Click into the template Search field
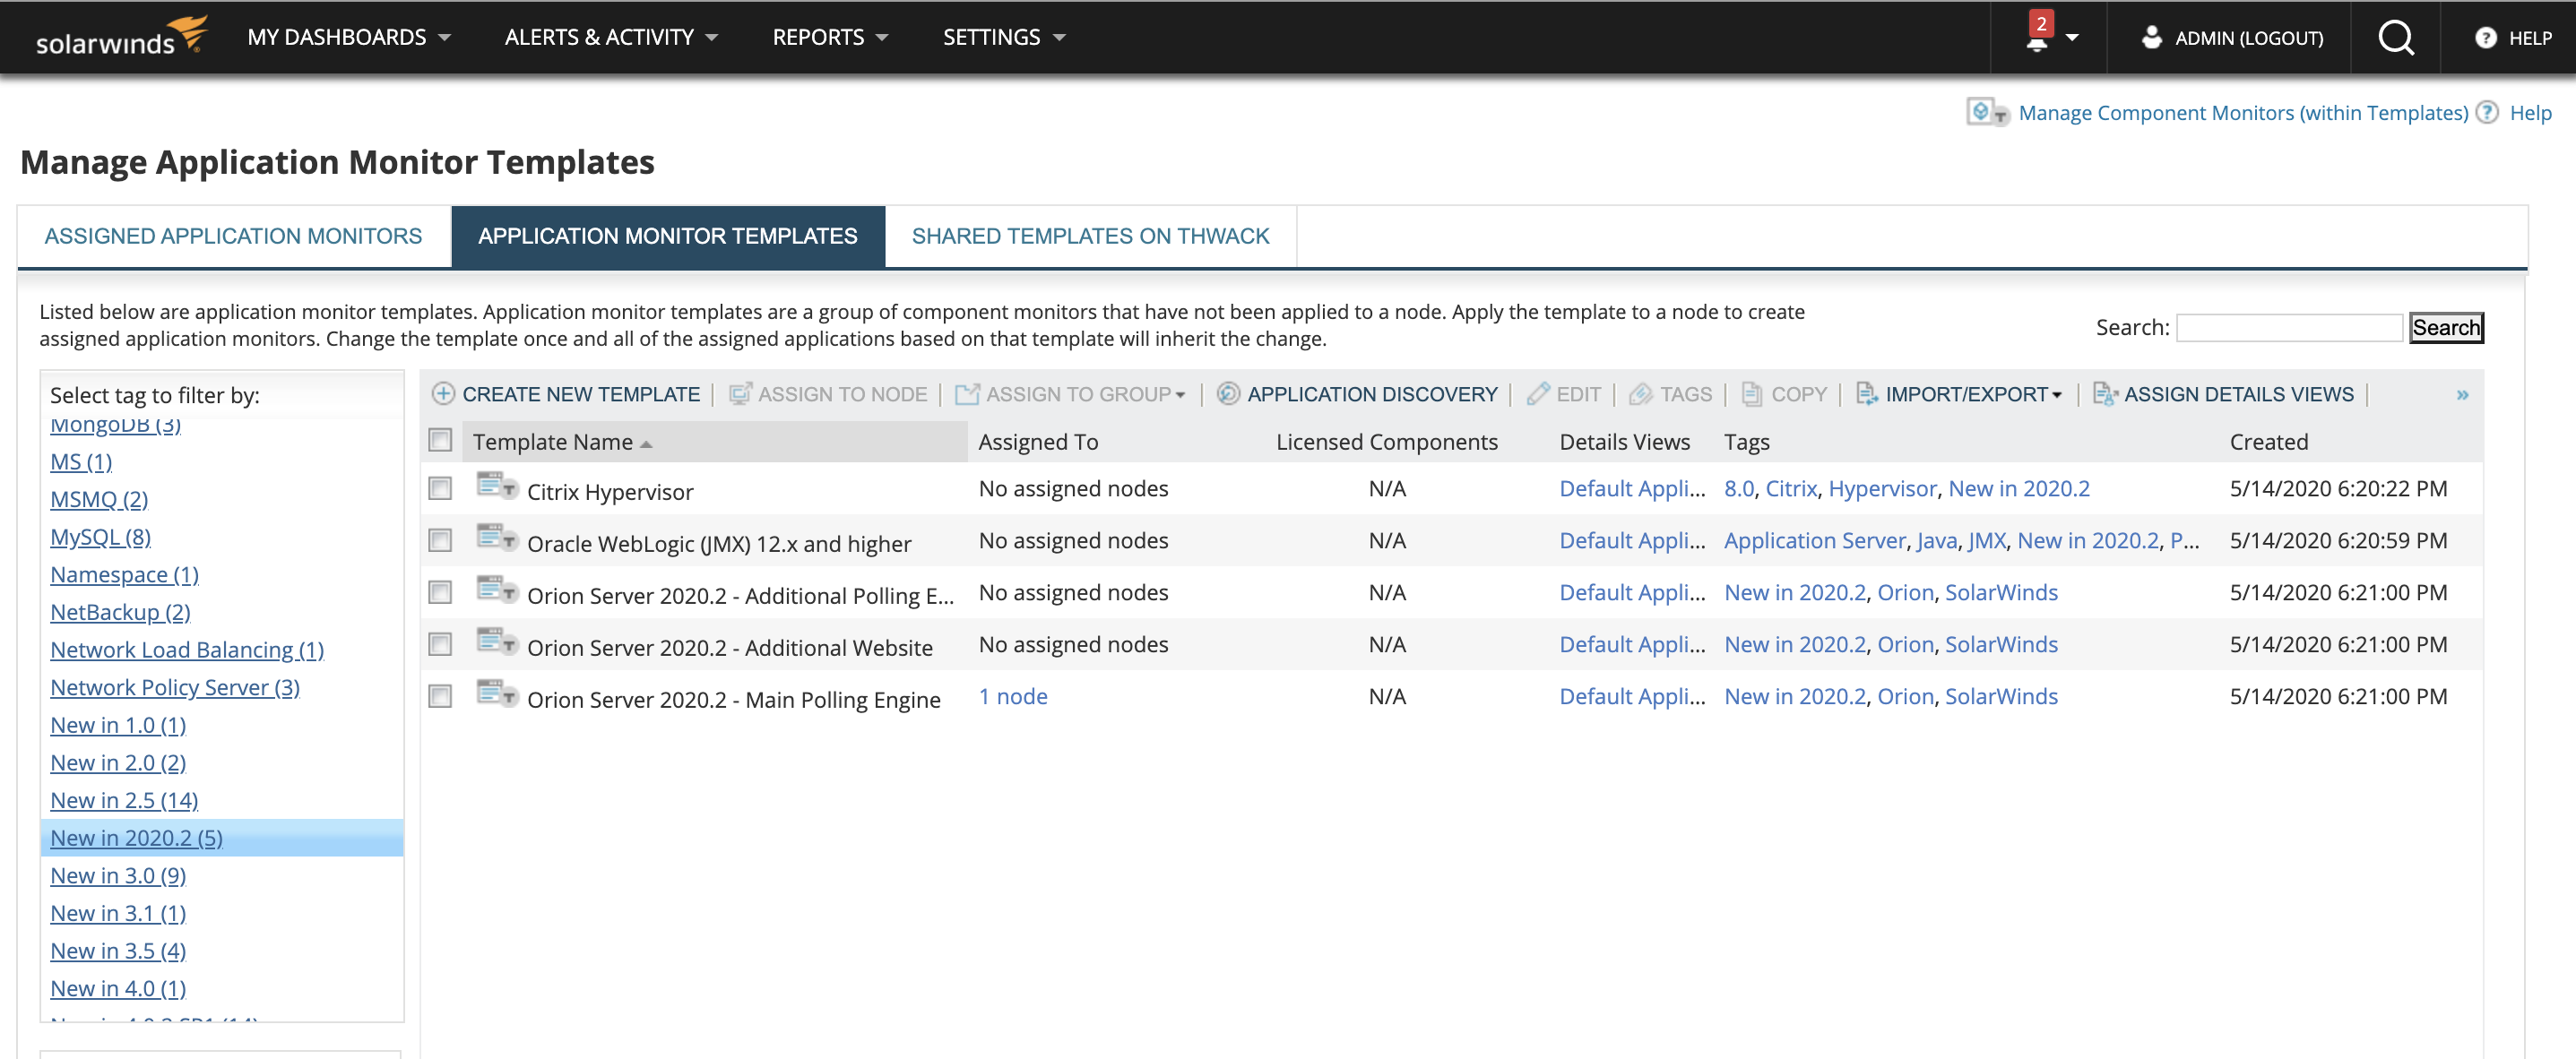 click(2288, 328)
